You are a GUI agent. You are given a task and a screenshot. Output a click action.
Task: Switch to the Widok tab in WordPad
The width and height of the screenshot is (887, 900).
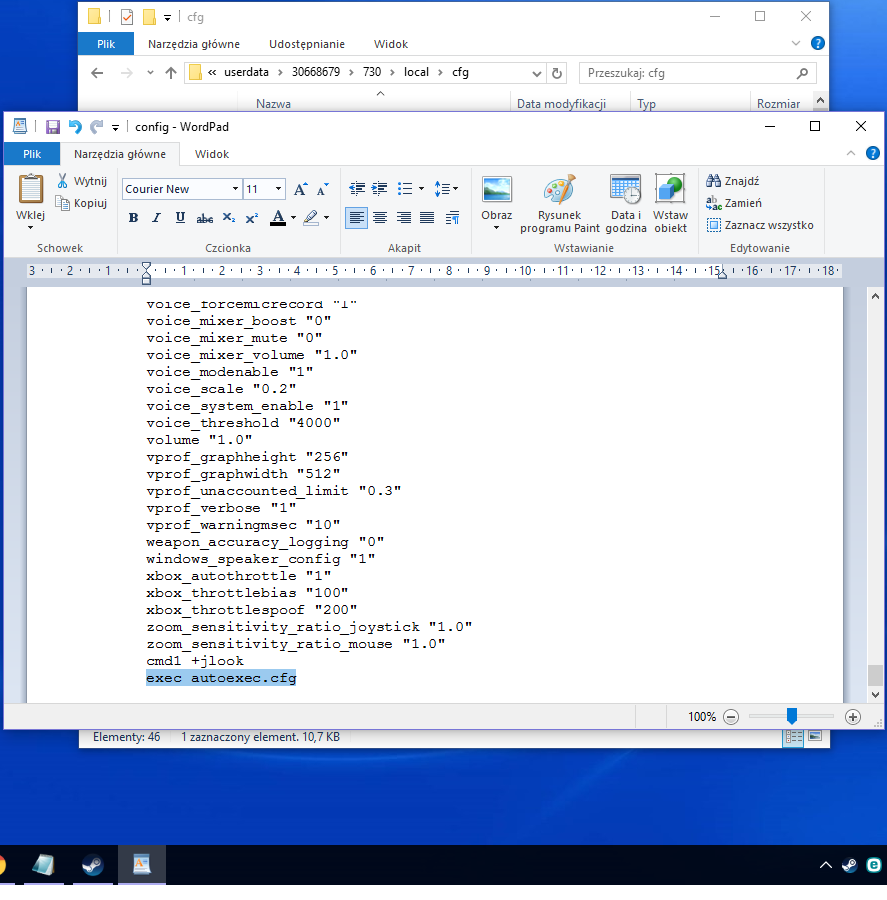(x=212, y=154)
